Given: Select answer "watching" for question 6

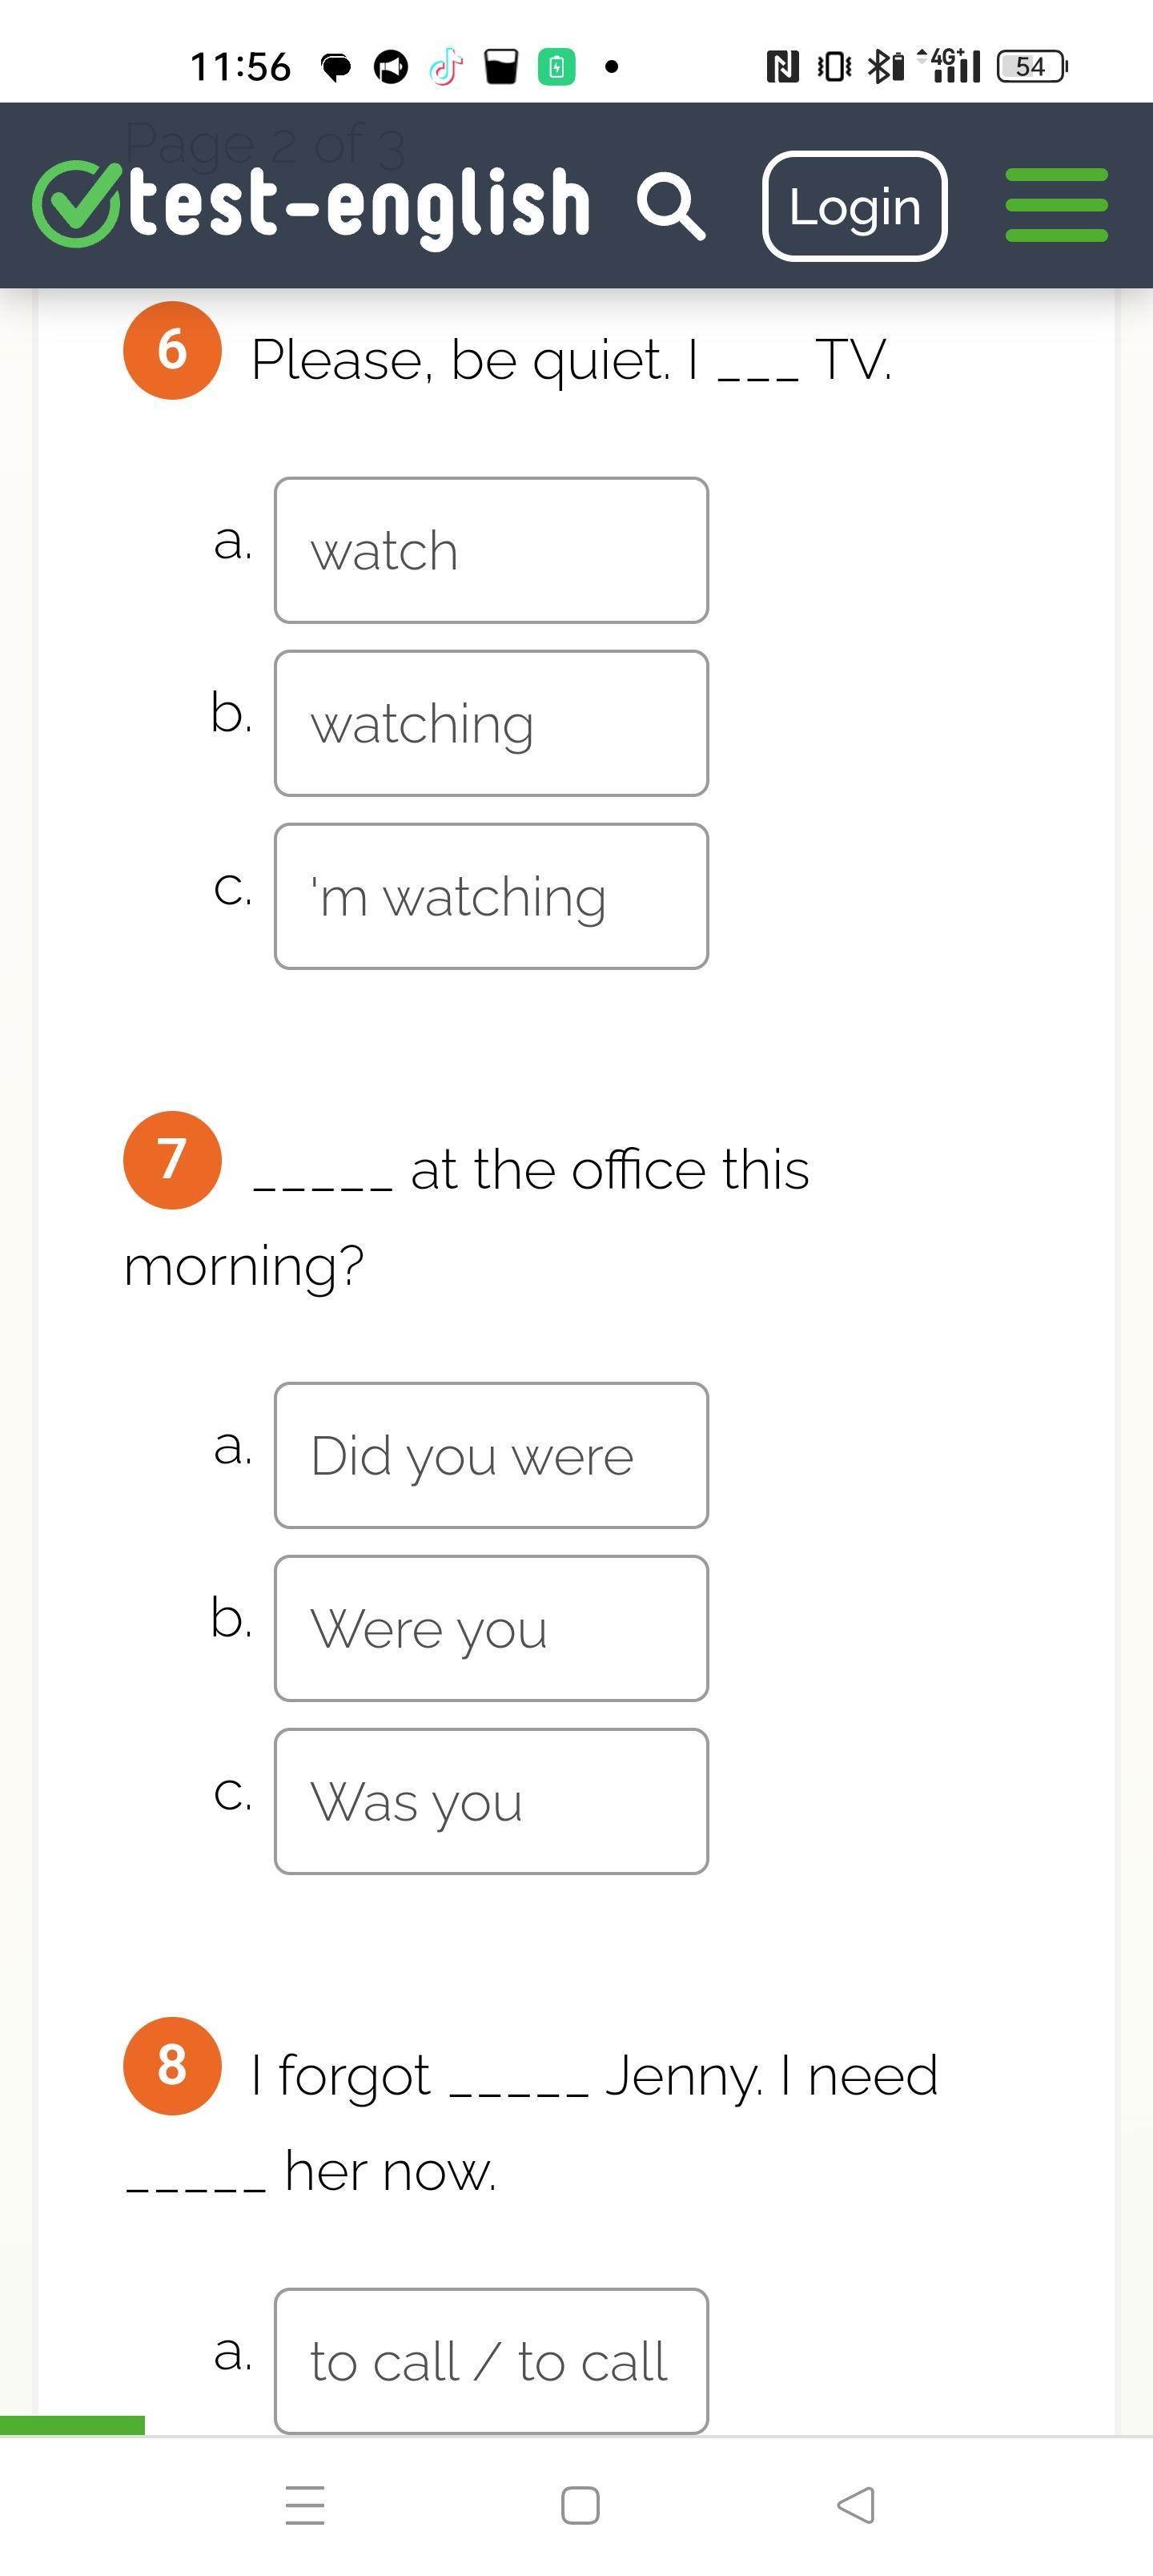Looking at the screenshot, I should (x=491, y=723).
